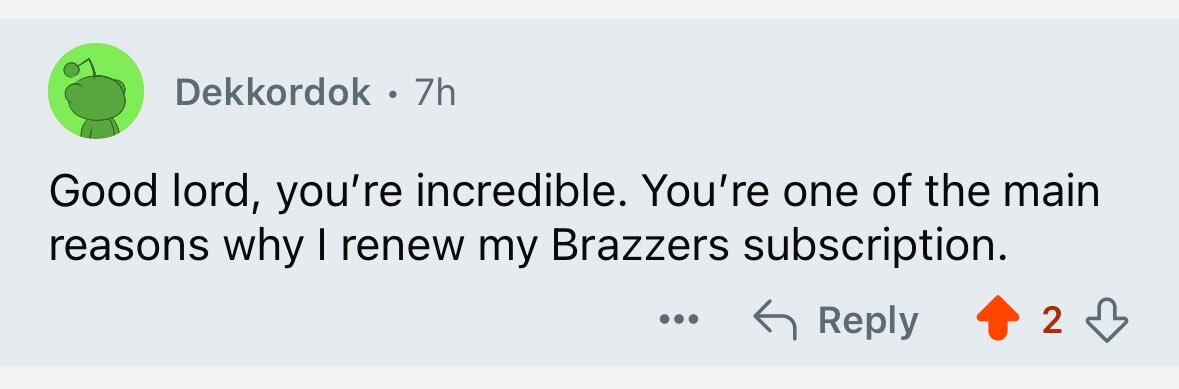Viewport: 1179px width, 389px height.
Task: Click the 7h timestamp of the comment
Action: click(x=435, y=93)
